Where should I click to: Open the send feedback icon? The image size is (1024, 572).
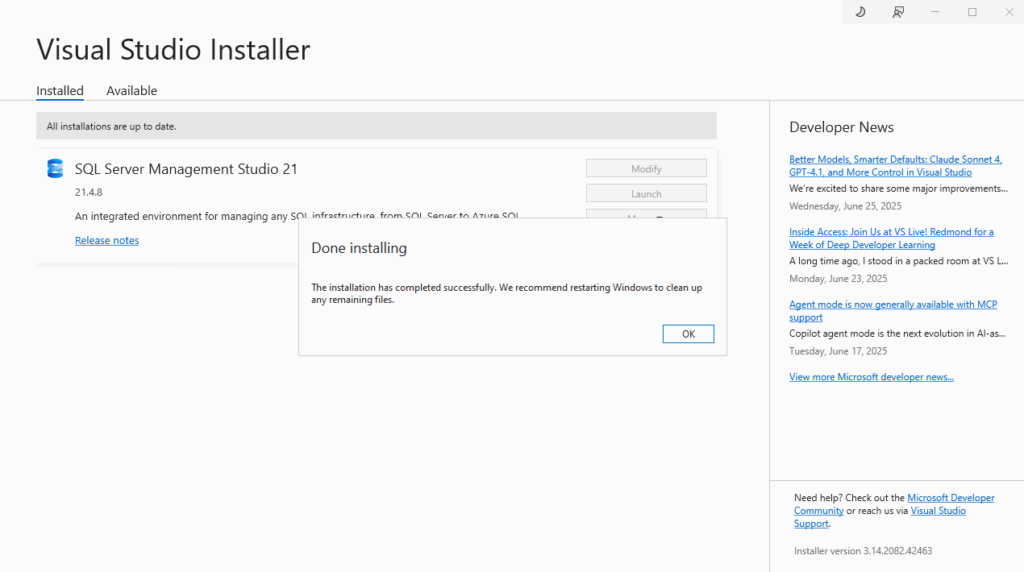point(898,12)
